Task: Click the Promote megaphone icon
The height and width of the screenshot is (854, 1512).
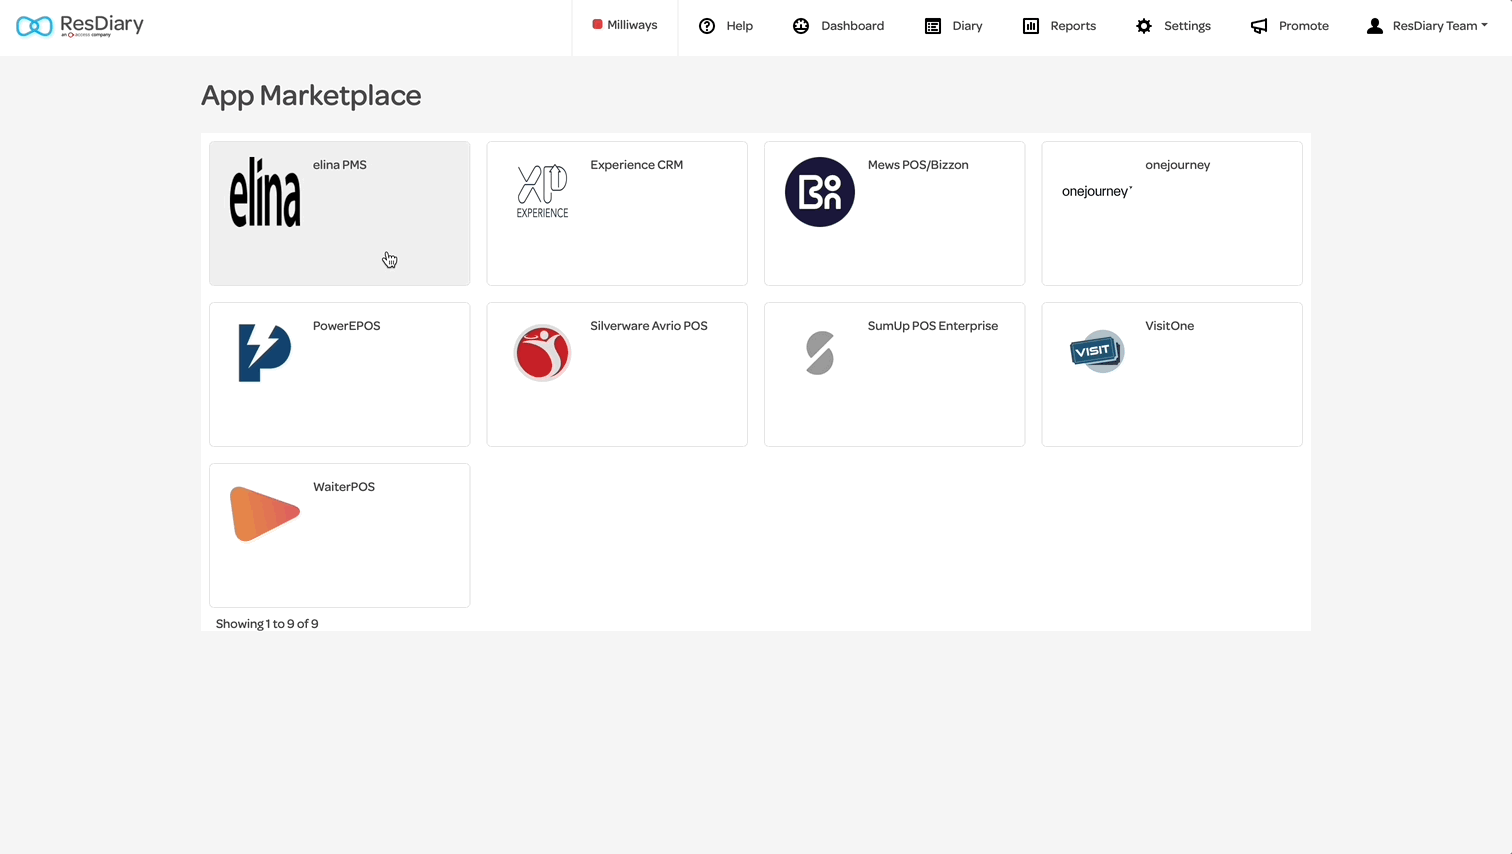Action: click(1259, 26)
